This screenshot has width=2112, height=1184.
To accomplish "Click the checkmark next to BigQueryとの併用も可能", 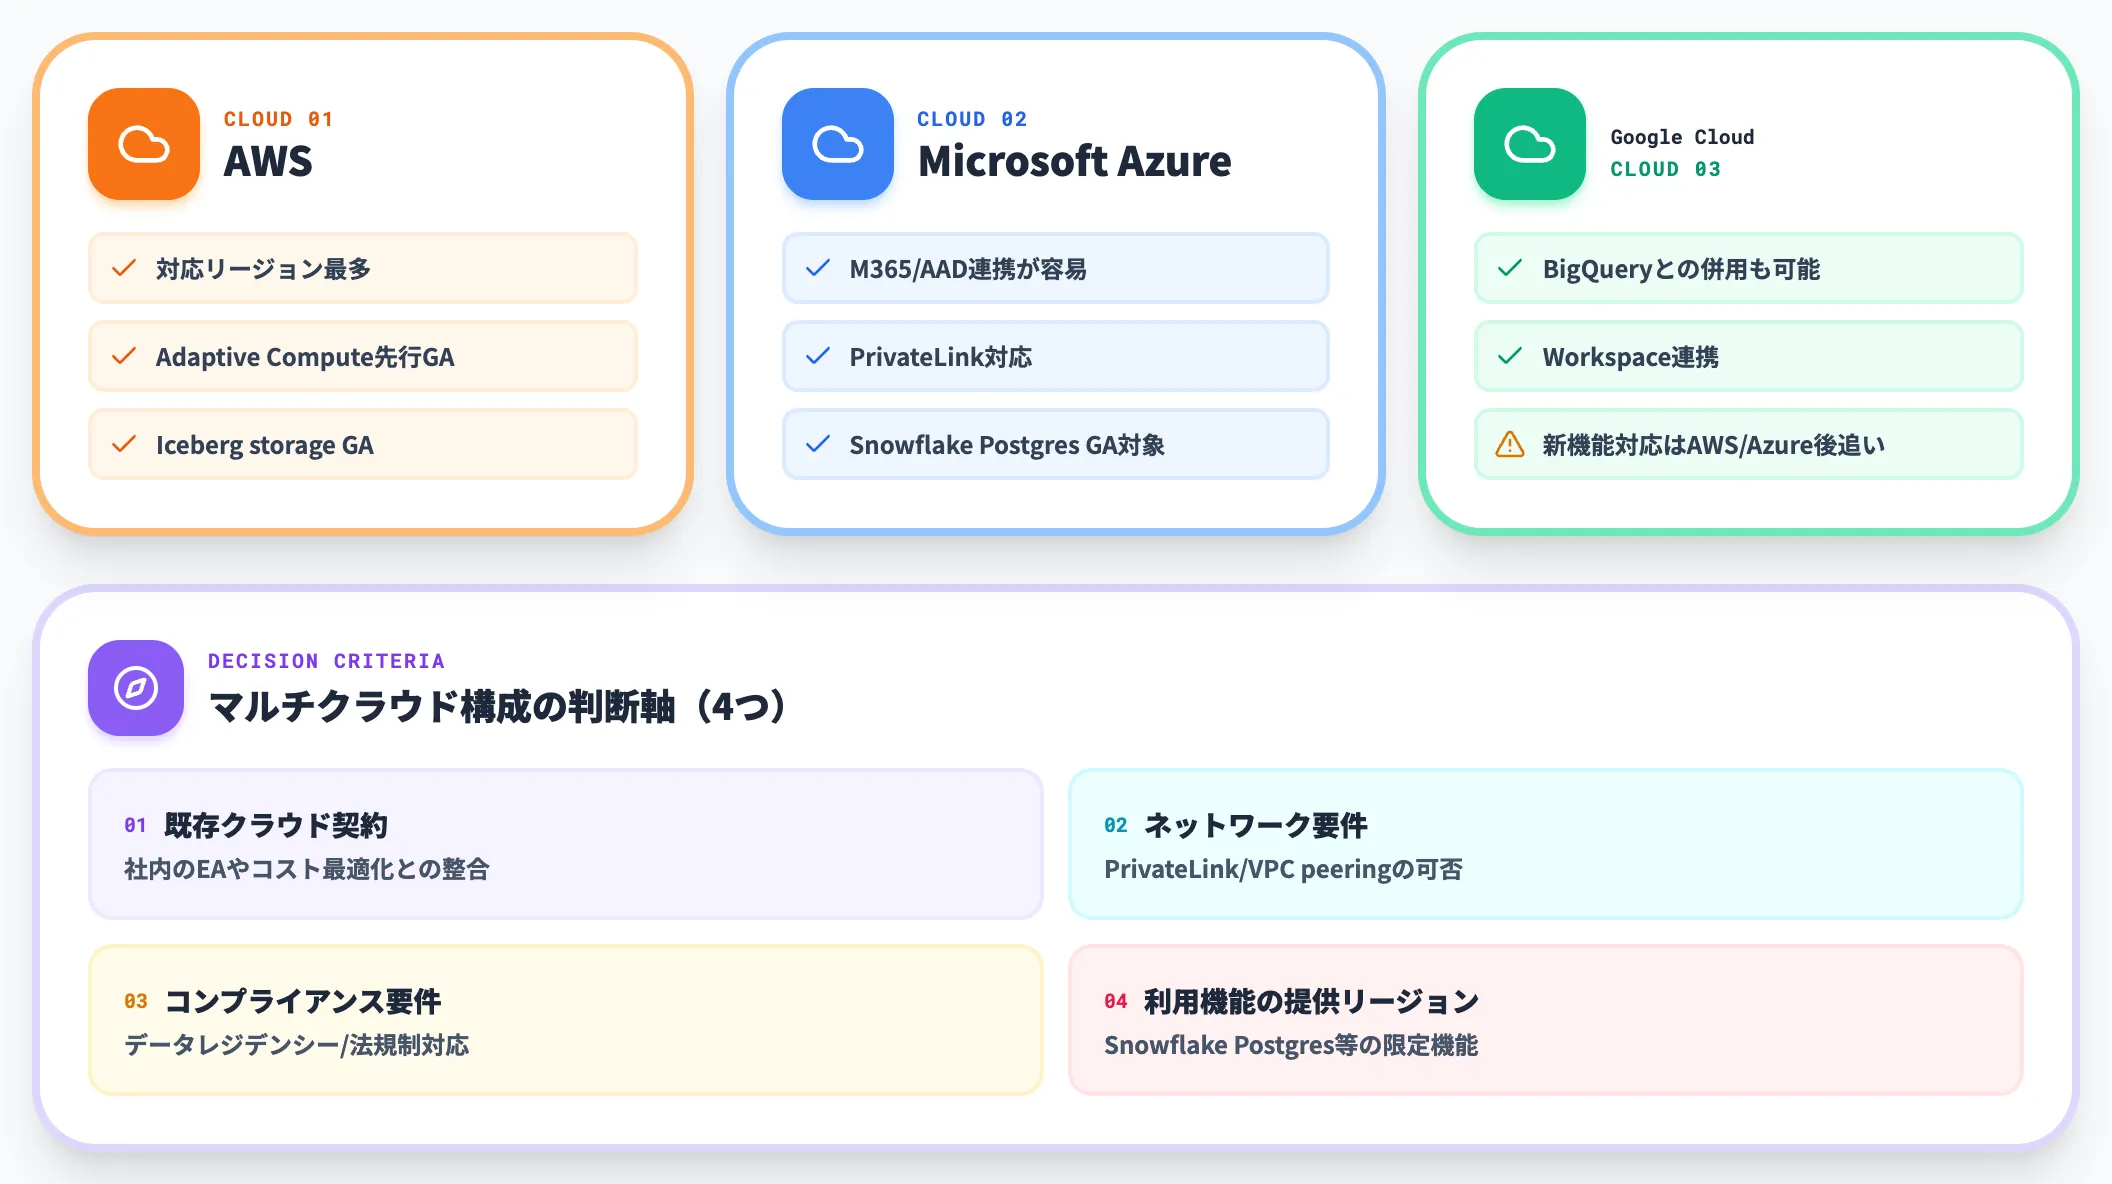I will [x=1510, y=268].
